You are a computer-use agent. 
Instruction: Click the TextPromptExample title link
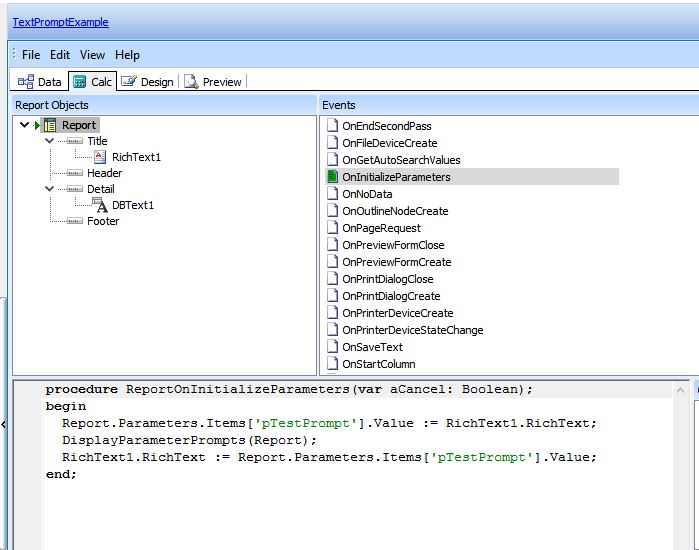coord(61,22)
